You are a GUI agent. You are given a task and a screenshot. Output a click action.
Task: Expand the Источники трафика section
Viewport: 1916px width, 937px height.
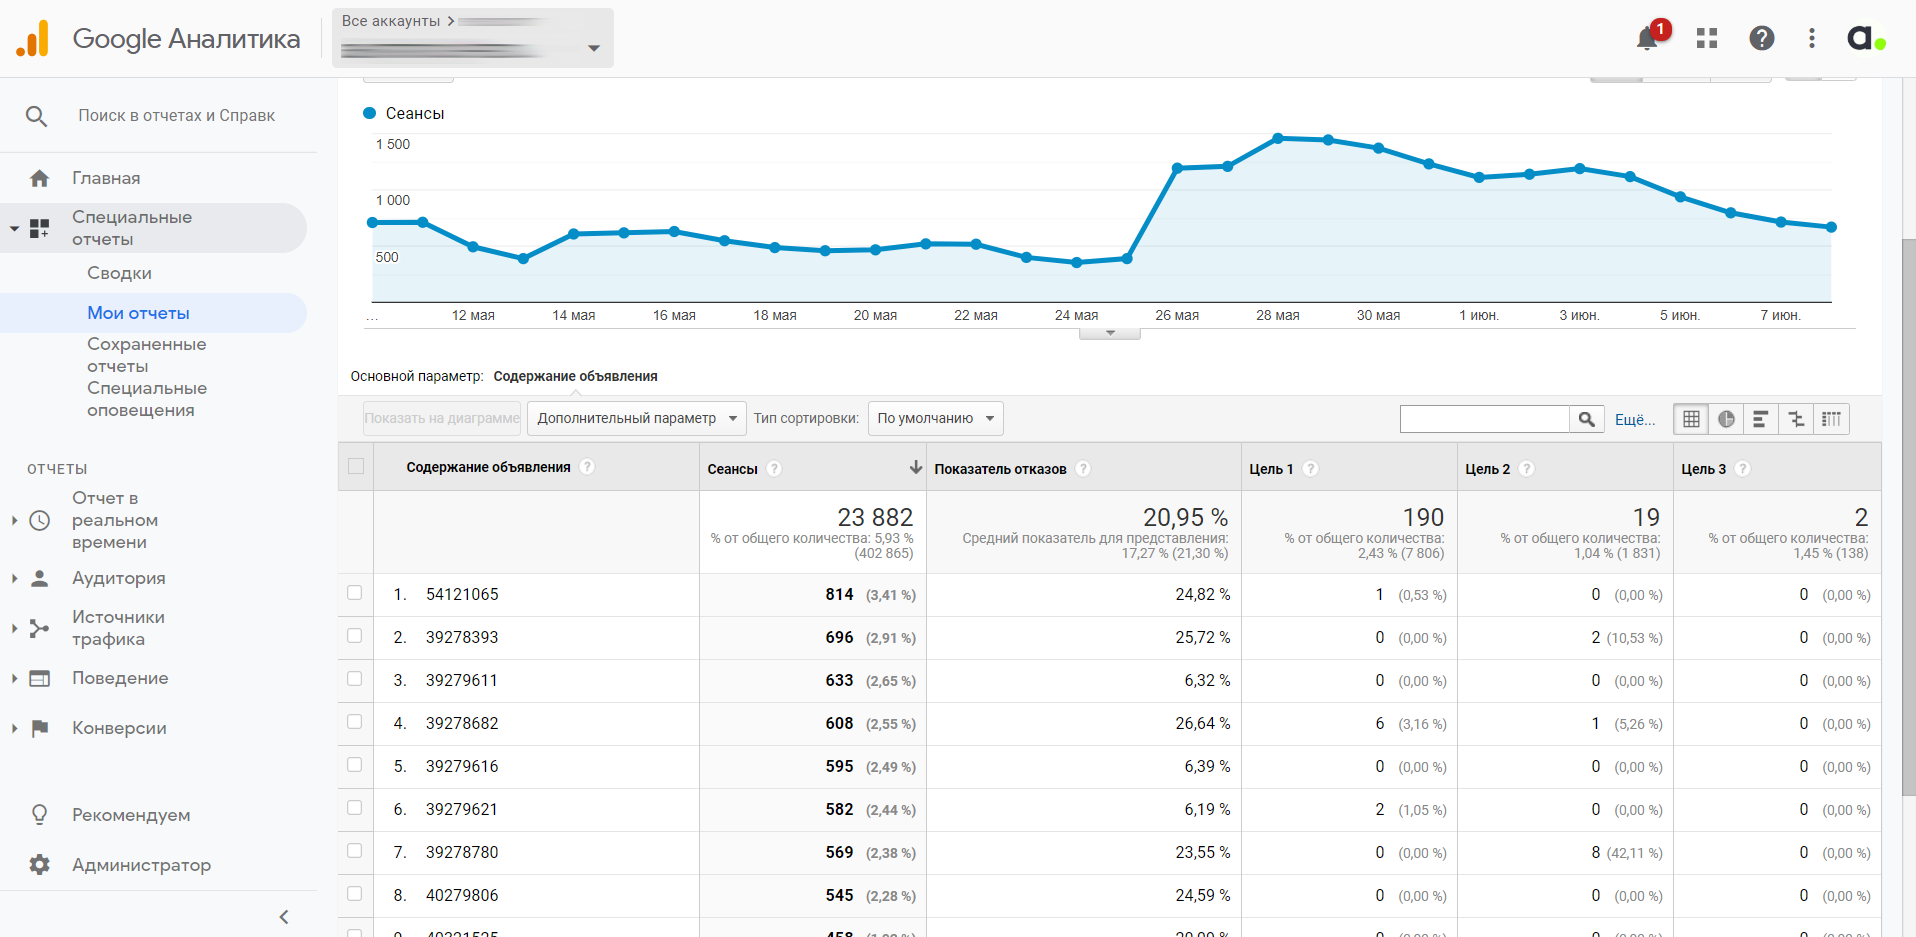tap(14, 628)
